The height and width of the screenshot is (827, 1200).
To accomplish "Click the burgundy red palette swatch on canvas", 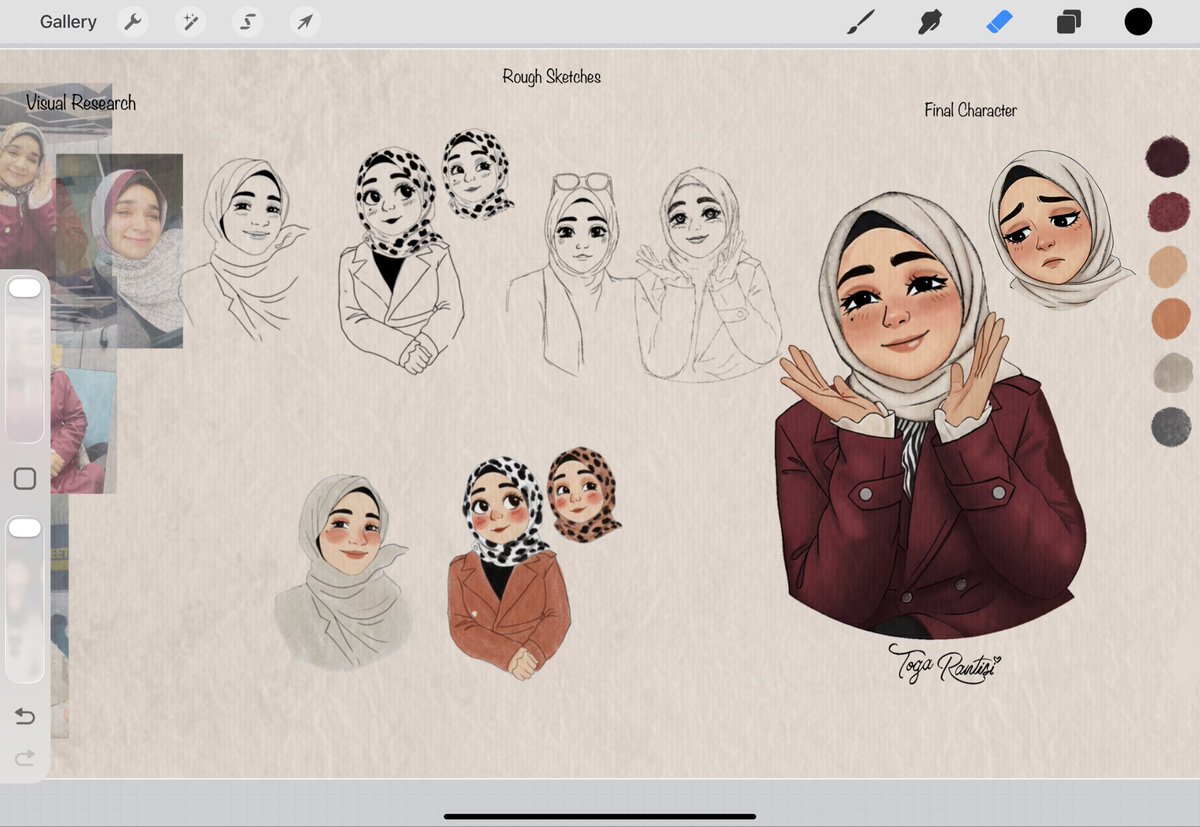I will 1168,212.
